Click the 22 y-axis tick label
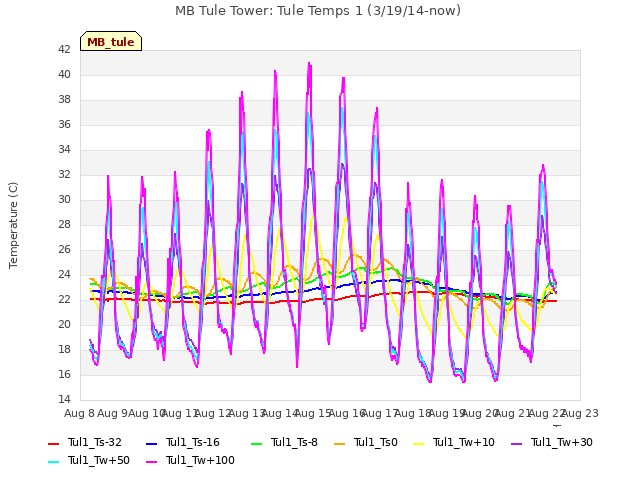 (x=64, y=299)
